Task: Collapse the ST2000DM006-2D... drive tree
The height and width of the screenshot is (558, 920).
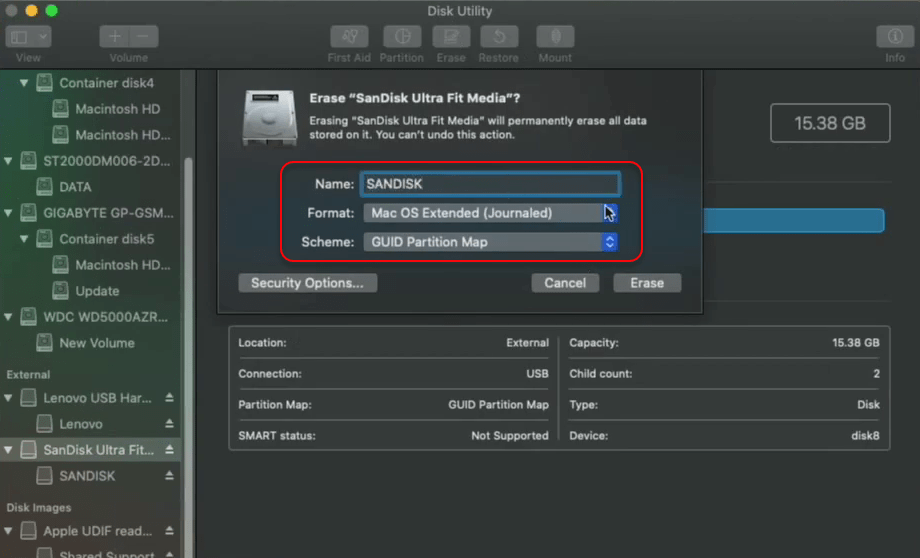Action: [8, 161]
